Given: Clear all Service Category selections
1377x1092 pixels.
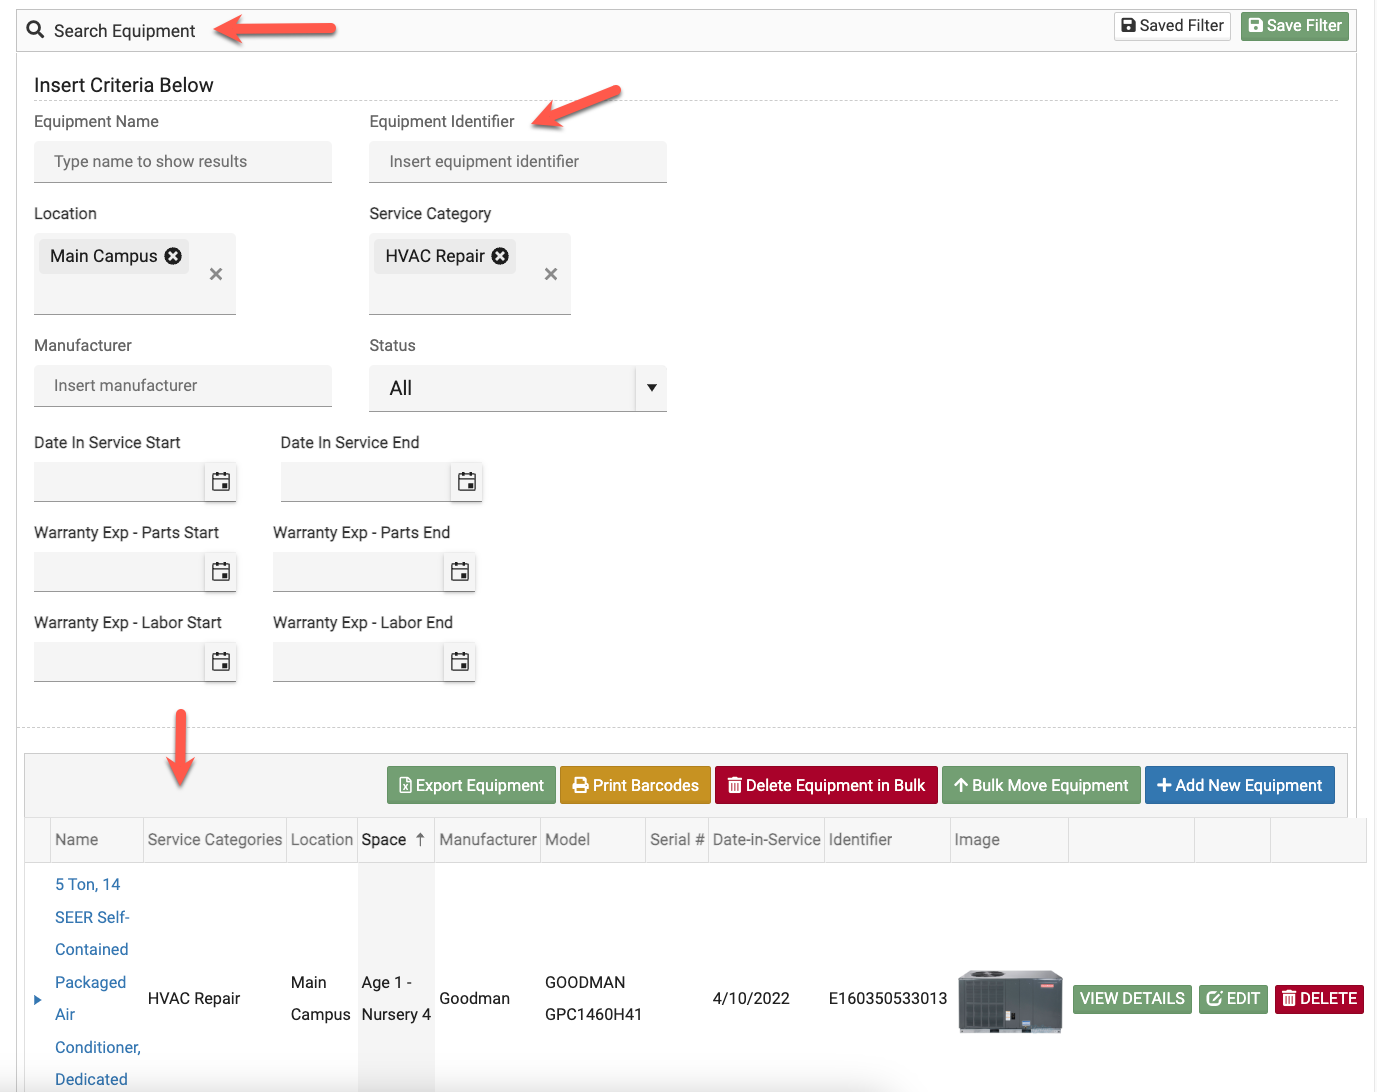Looking at the screenshot, I should [551, 274].
